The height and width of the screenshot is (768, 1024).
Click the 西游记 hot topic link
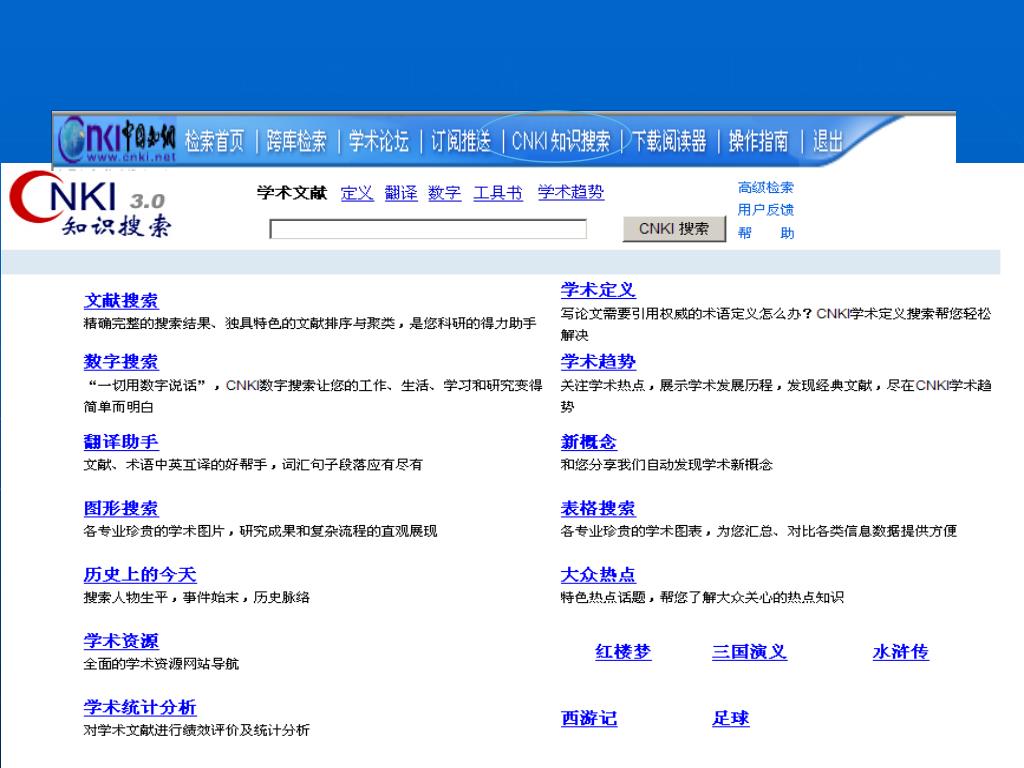point(589,718)
